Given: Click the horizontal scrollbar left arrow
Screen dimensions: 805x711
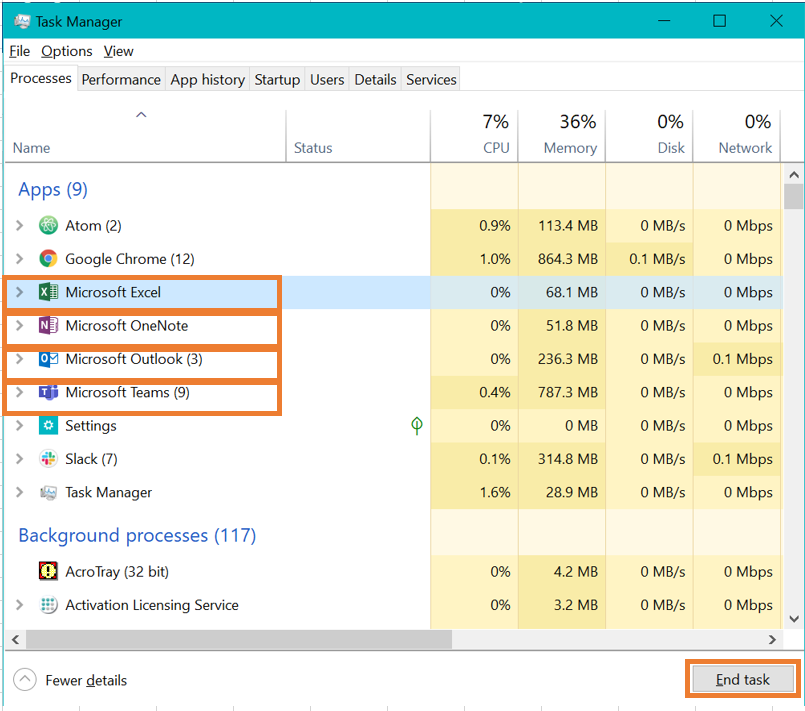Looking at the screenshot, I should [x=15, y=639].
